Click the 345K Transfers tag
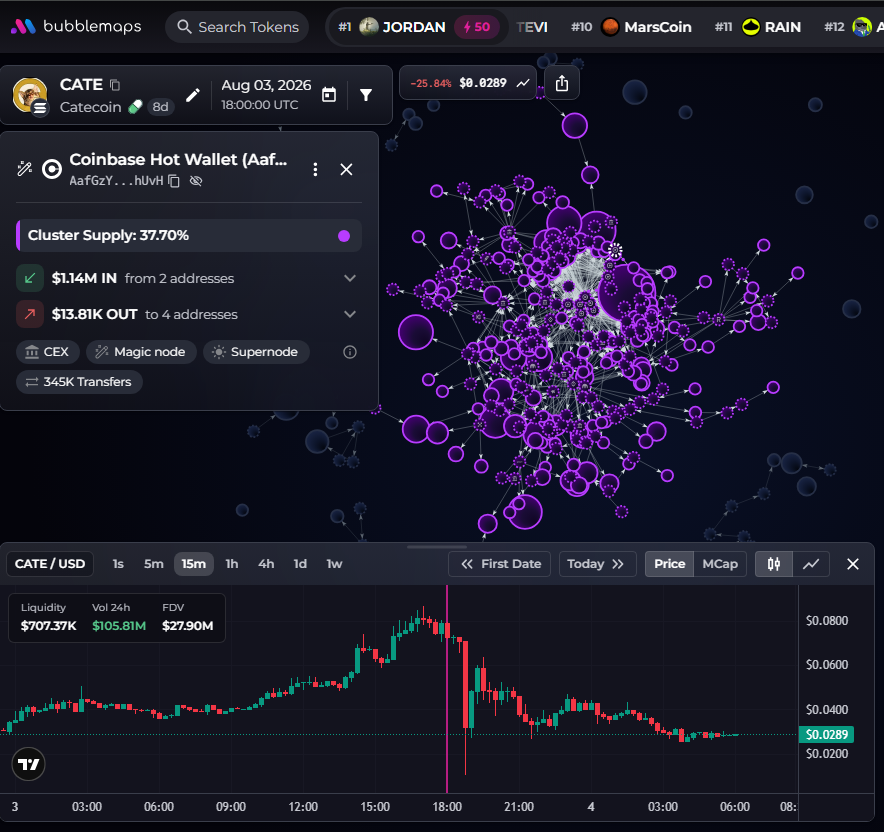Viewport: 884px width, 832px height. click(79, 382)
